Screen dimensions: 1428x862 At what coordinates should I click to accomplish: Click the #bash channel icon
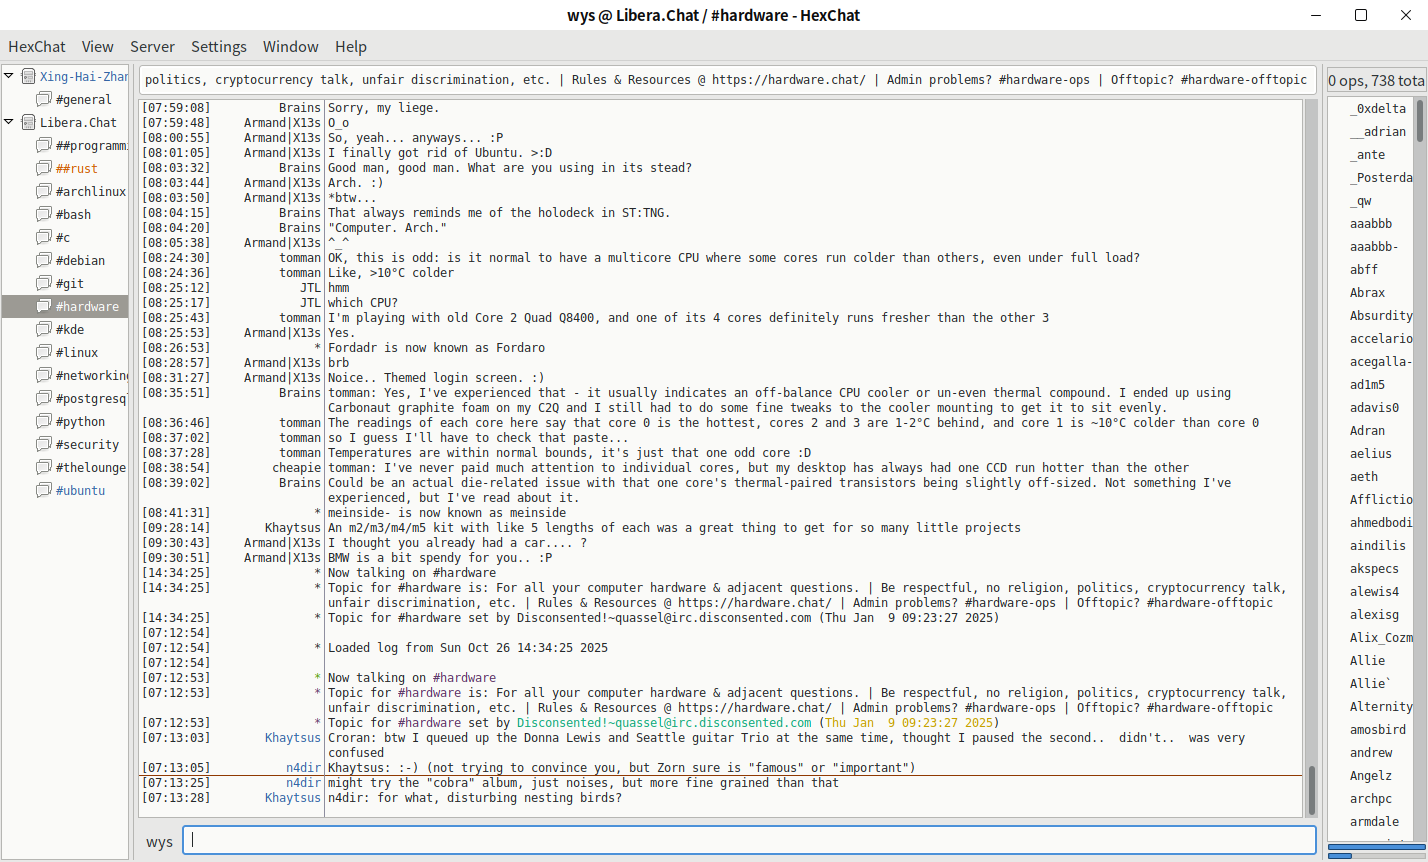(x=44, y=215)
